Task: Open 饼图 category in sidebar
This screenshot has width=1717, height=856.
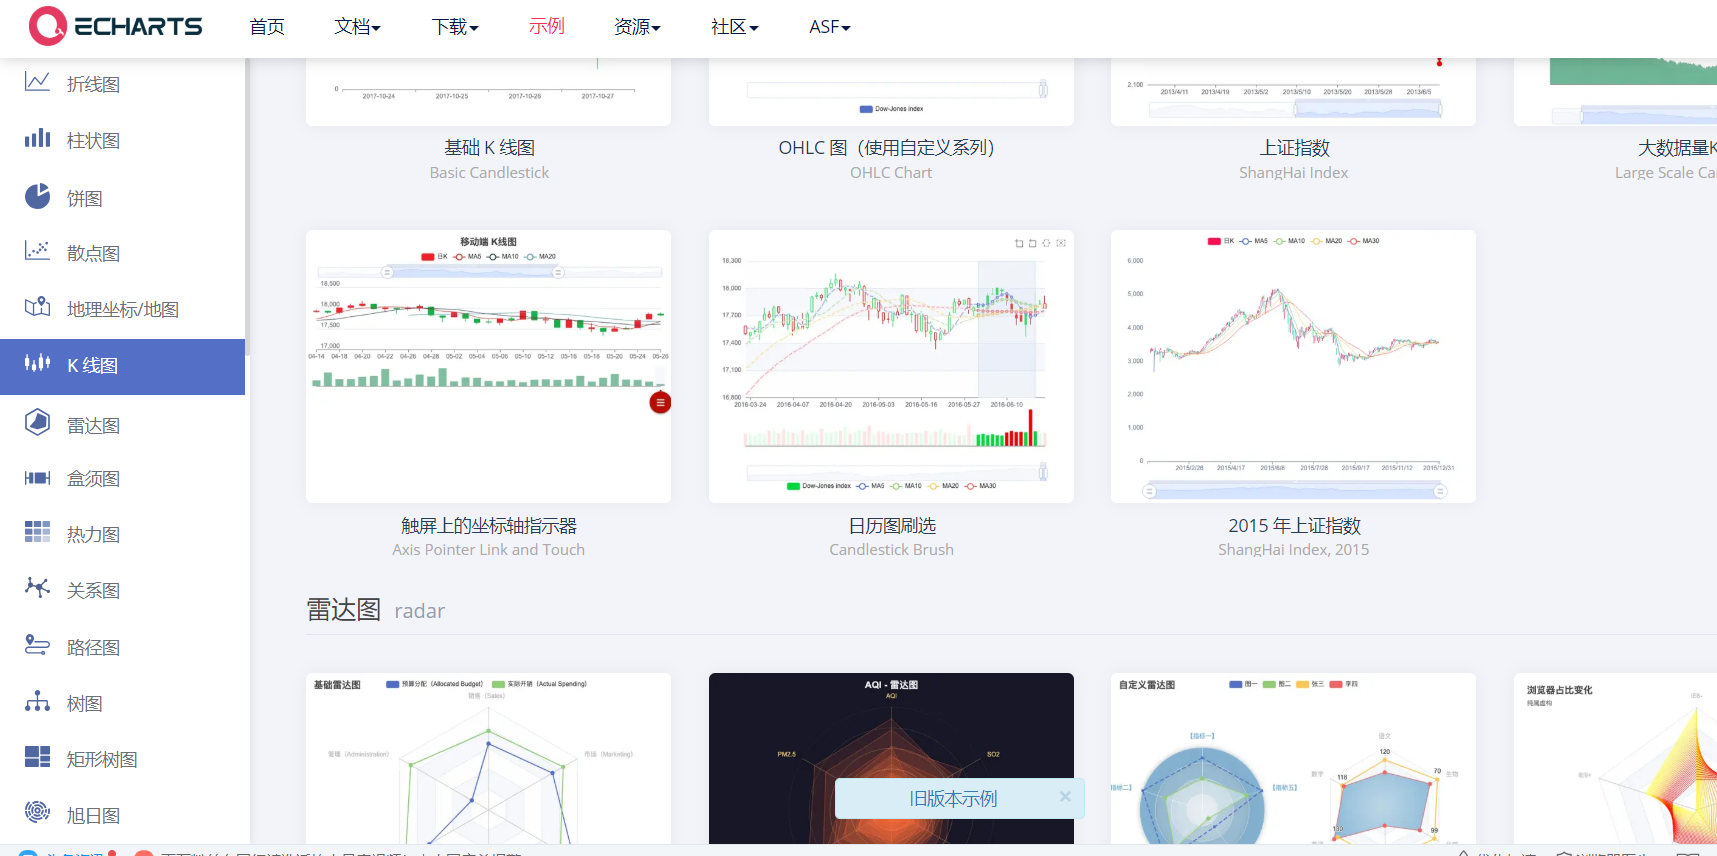Action: (122, 198)
